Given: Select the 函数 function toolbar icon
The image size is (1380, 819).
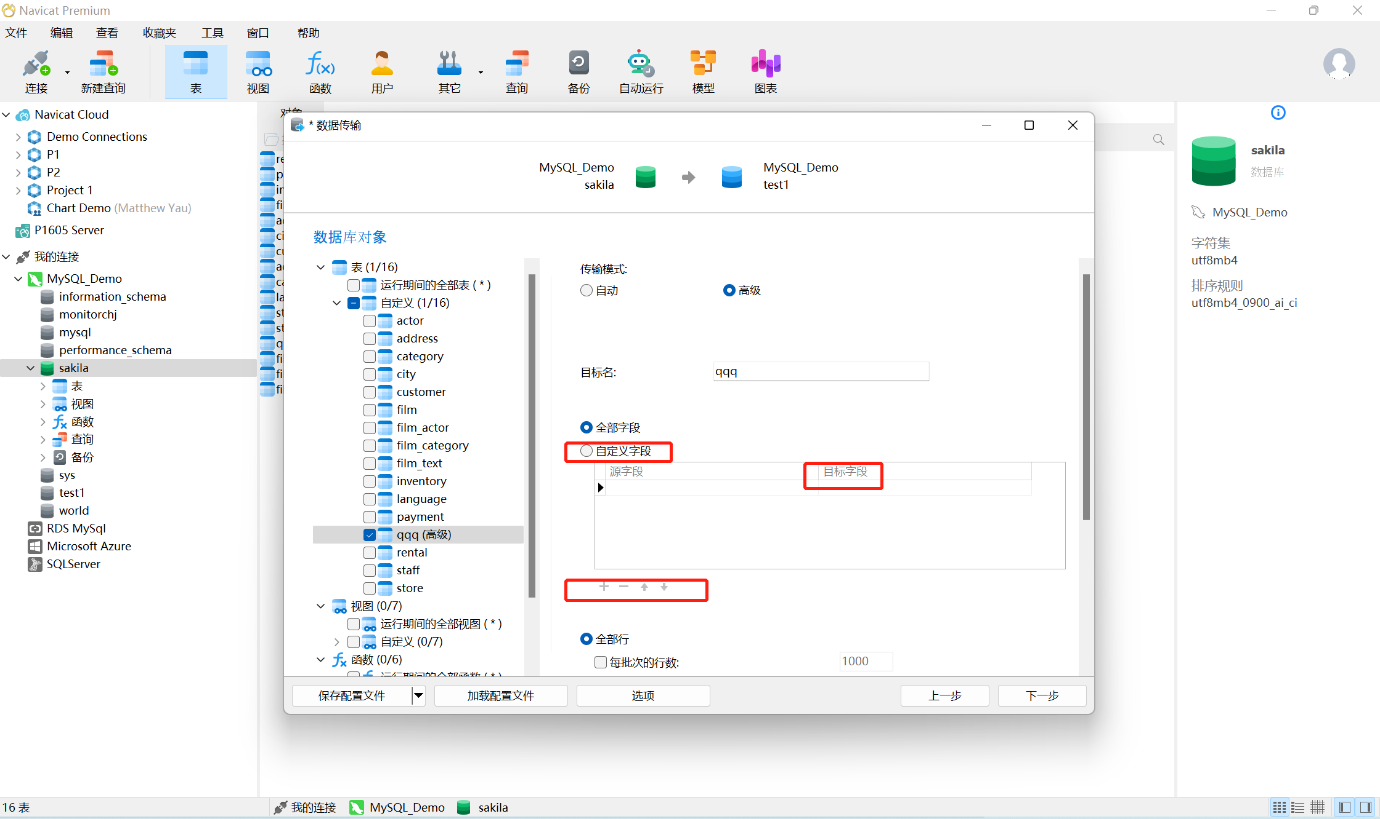Looking at the screenshot, I should [320, 72].
